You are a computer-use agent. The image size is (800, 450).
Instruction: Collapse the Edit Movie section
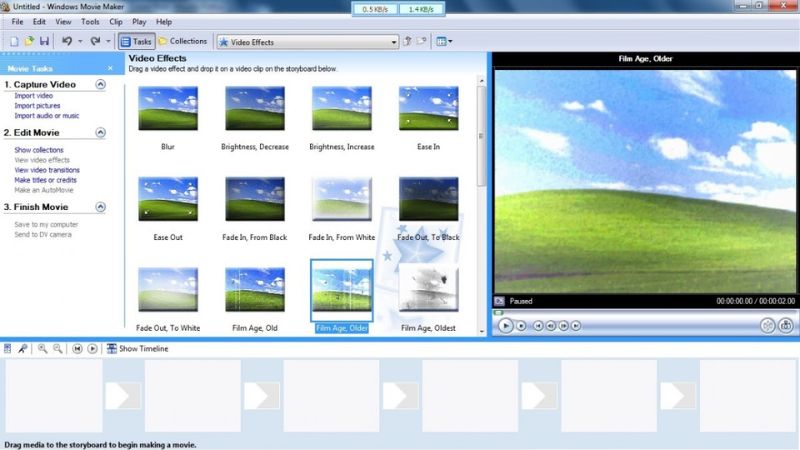tap(101, 133)
